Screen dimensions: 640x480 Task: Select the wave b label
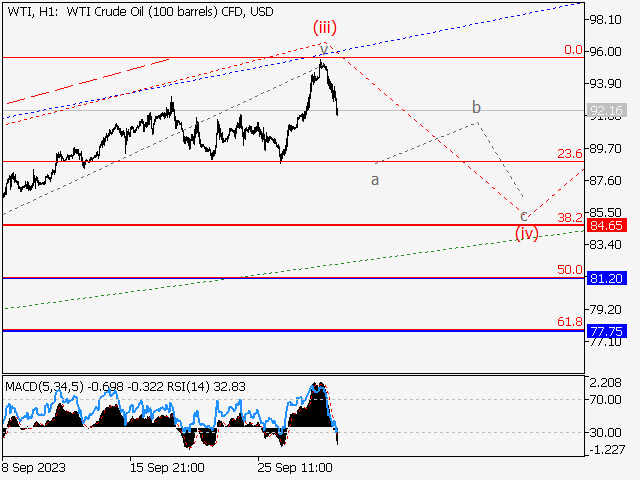476,107
